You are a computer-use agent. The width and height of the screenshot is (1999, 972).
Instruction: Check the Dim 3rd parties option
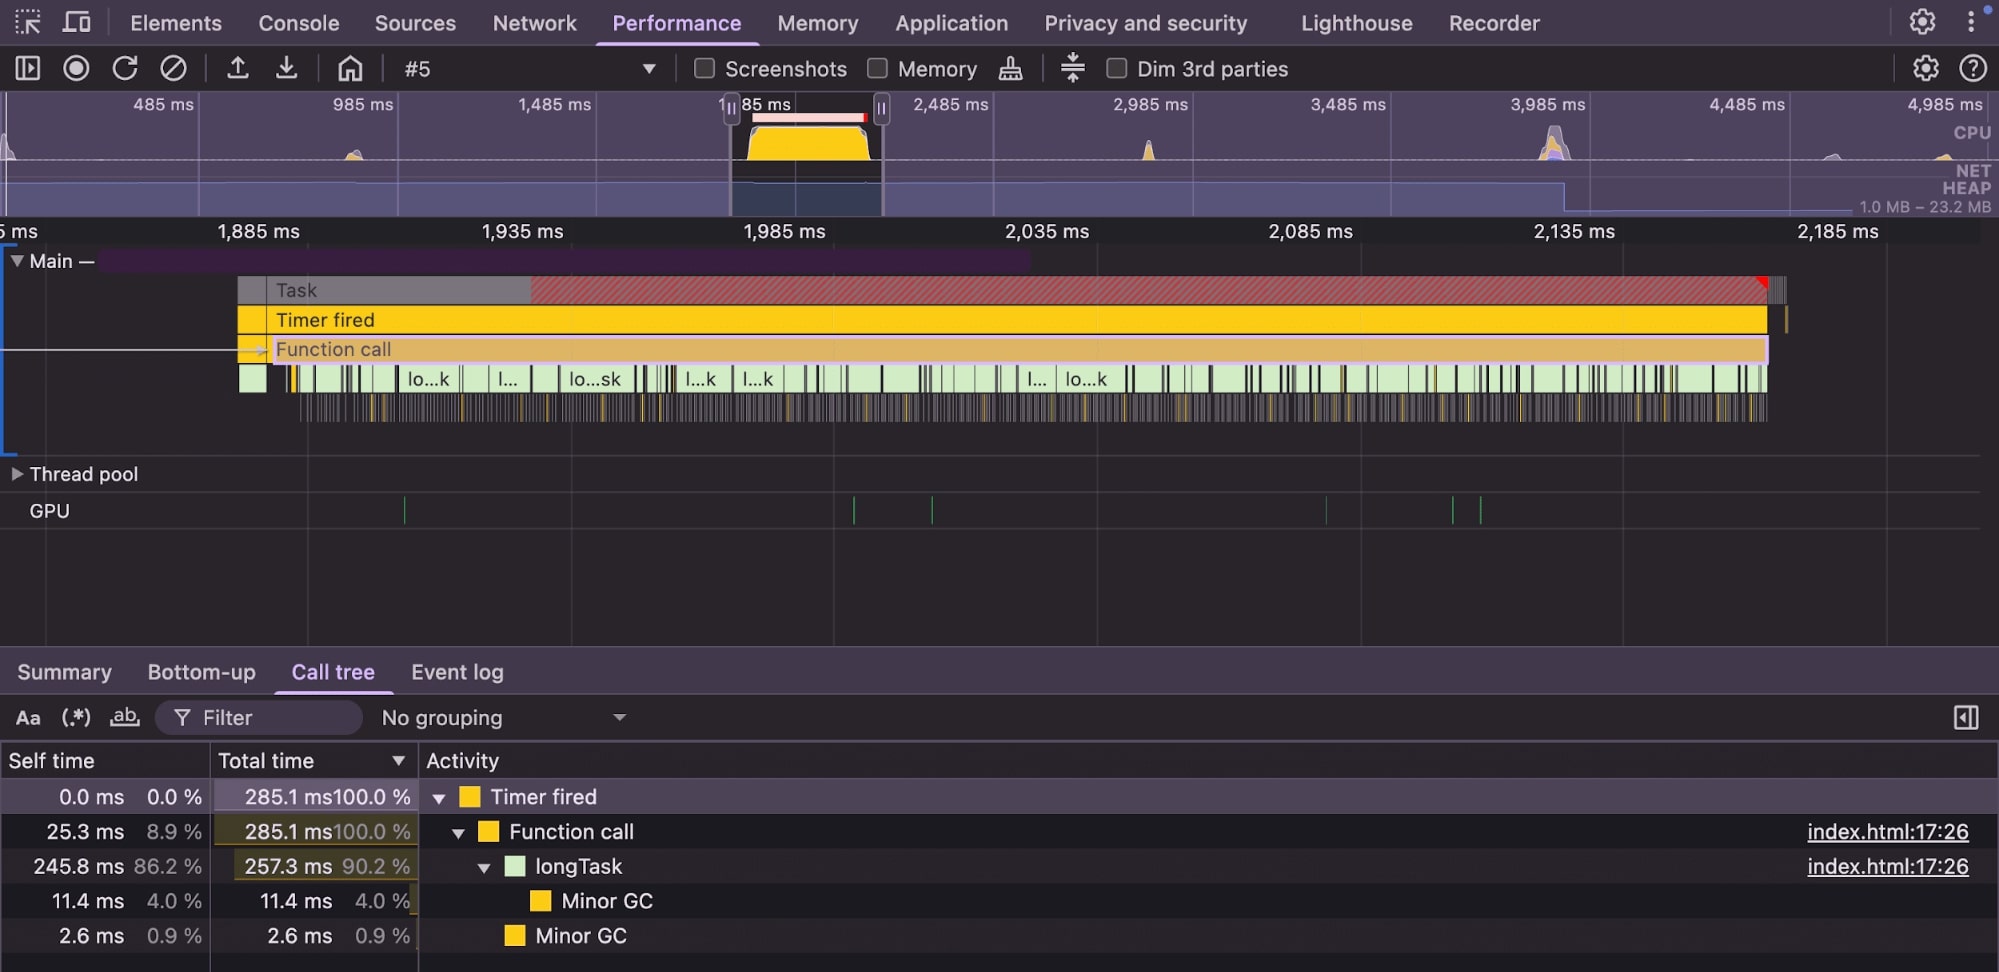tap(1117, 68)
